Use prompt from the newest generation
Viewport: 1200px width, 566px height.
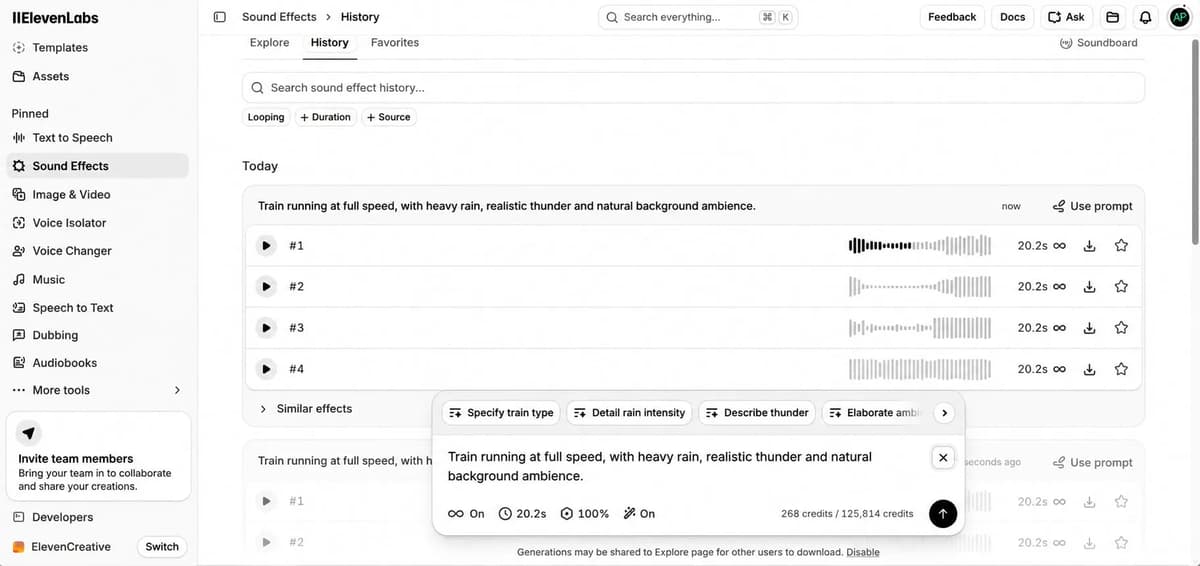1093,206
